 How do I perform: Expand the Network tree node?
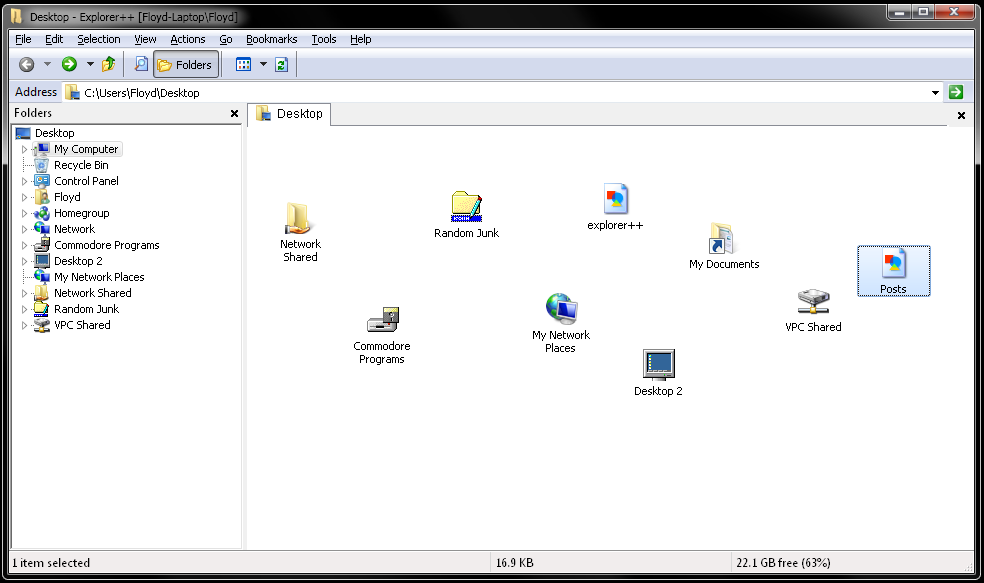[25, 229]
